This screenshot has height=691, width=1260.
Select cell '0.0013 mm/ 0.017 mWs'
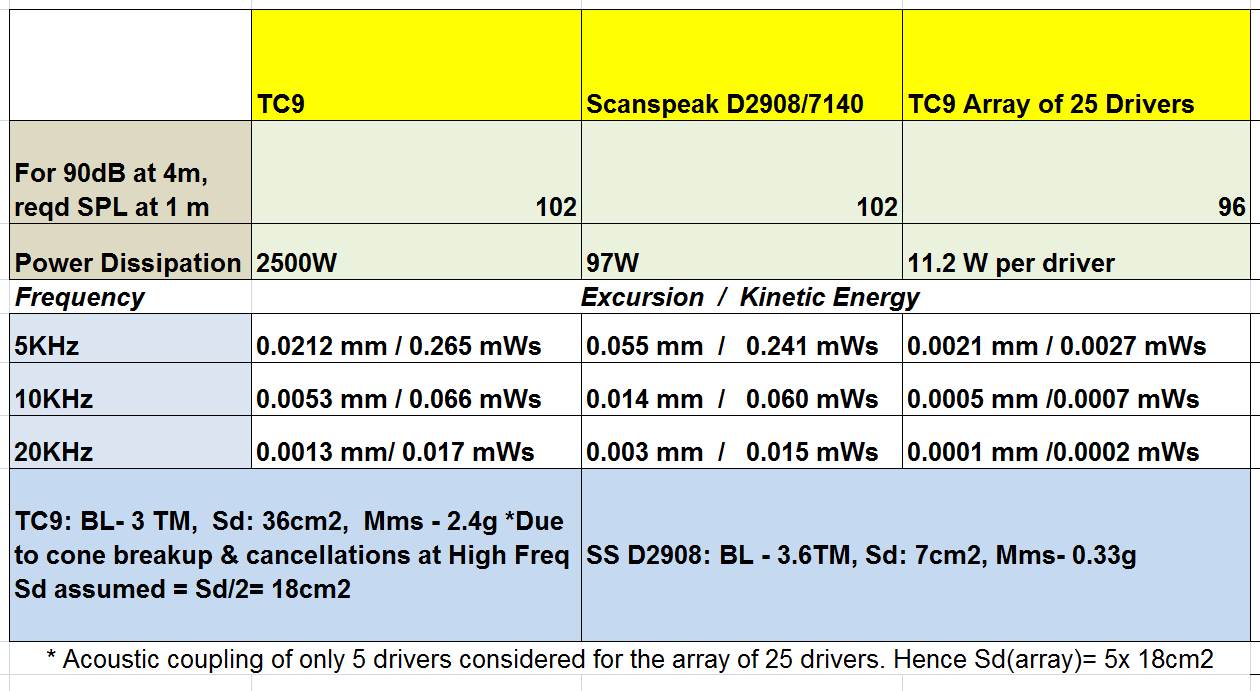[x=416, y=442]
